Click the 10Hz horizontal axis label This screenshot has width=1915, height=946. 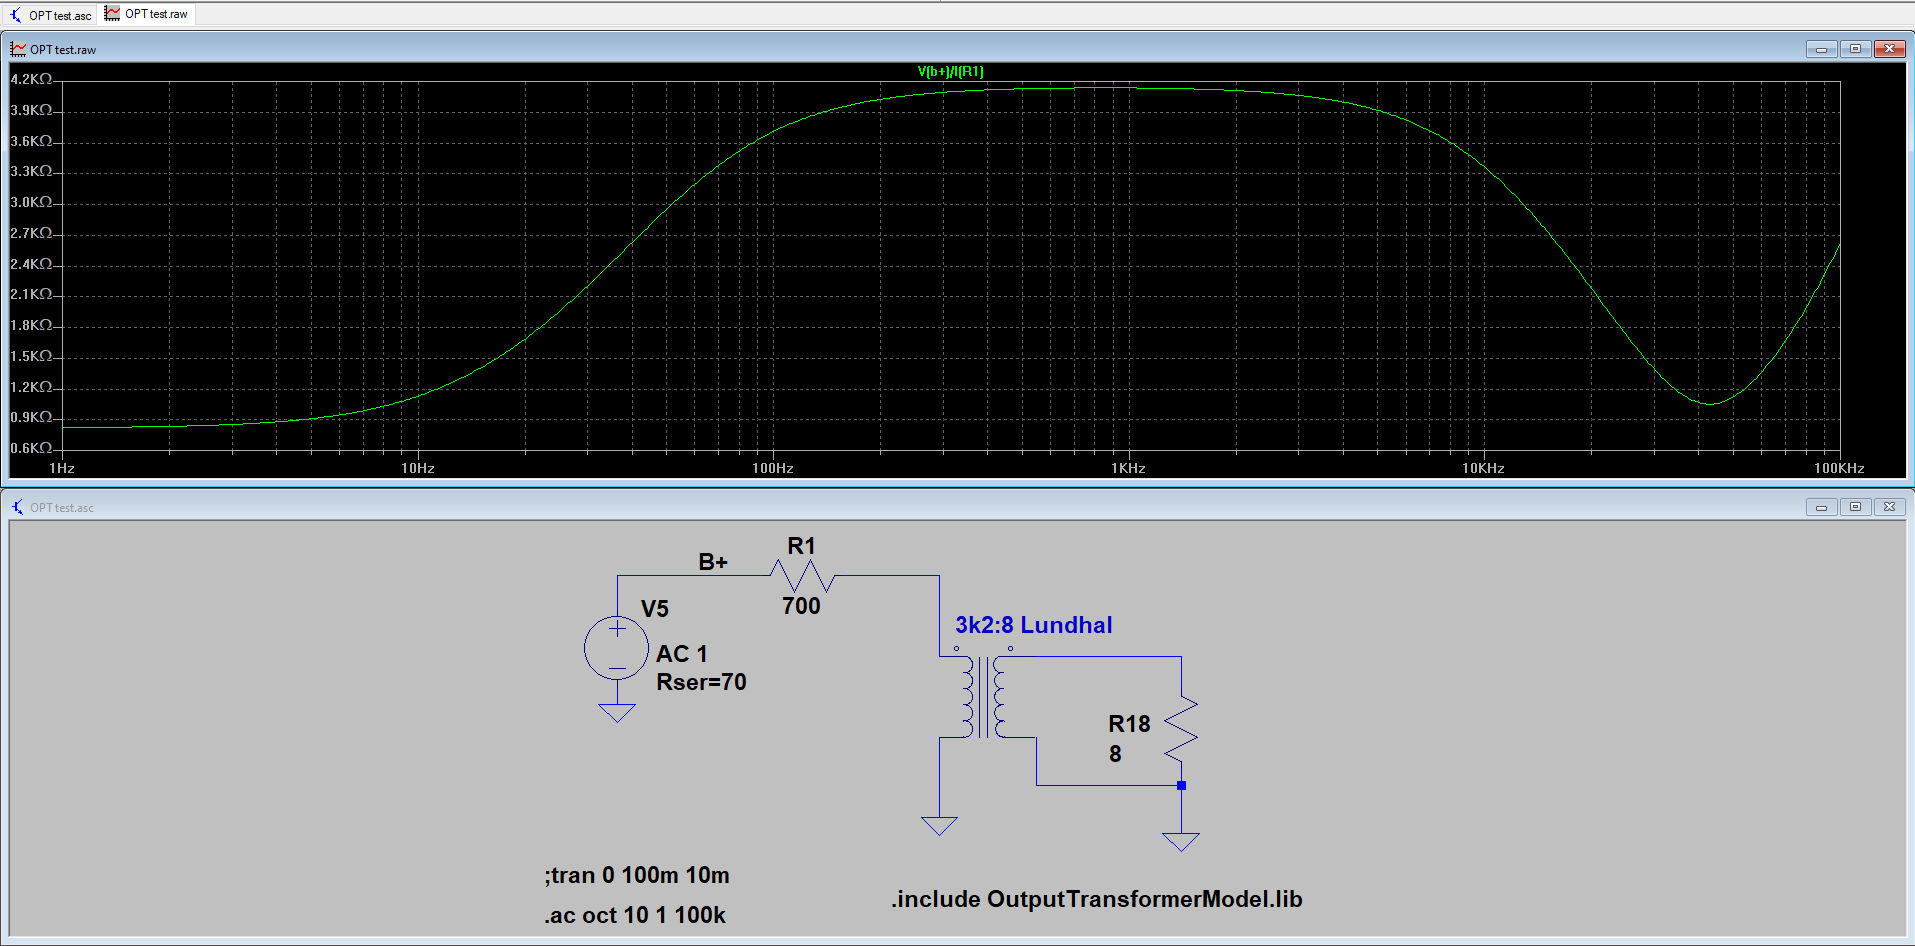pos(418,468)
